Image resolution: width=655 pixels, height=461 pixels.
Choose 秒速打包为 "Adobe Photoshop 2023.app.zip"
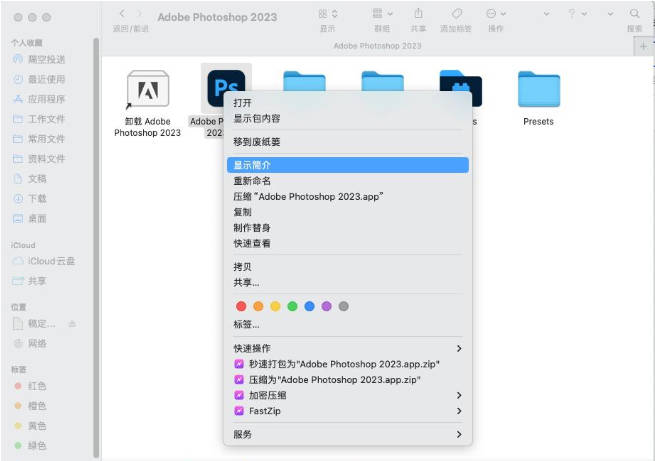click(348, 364)
